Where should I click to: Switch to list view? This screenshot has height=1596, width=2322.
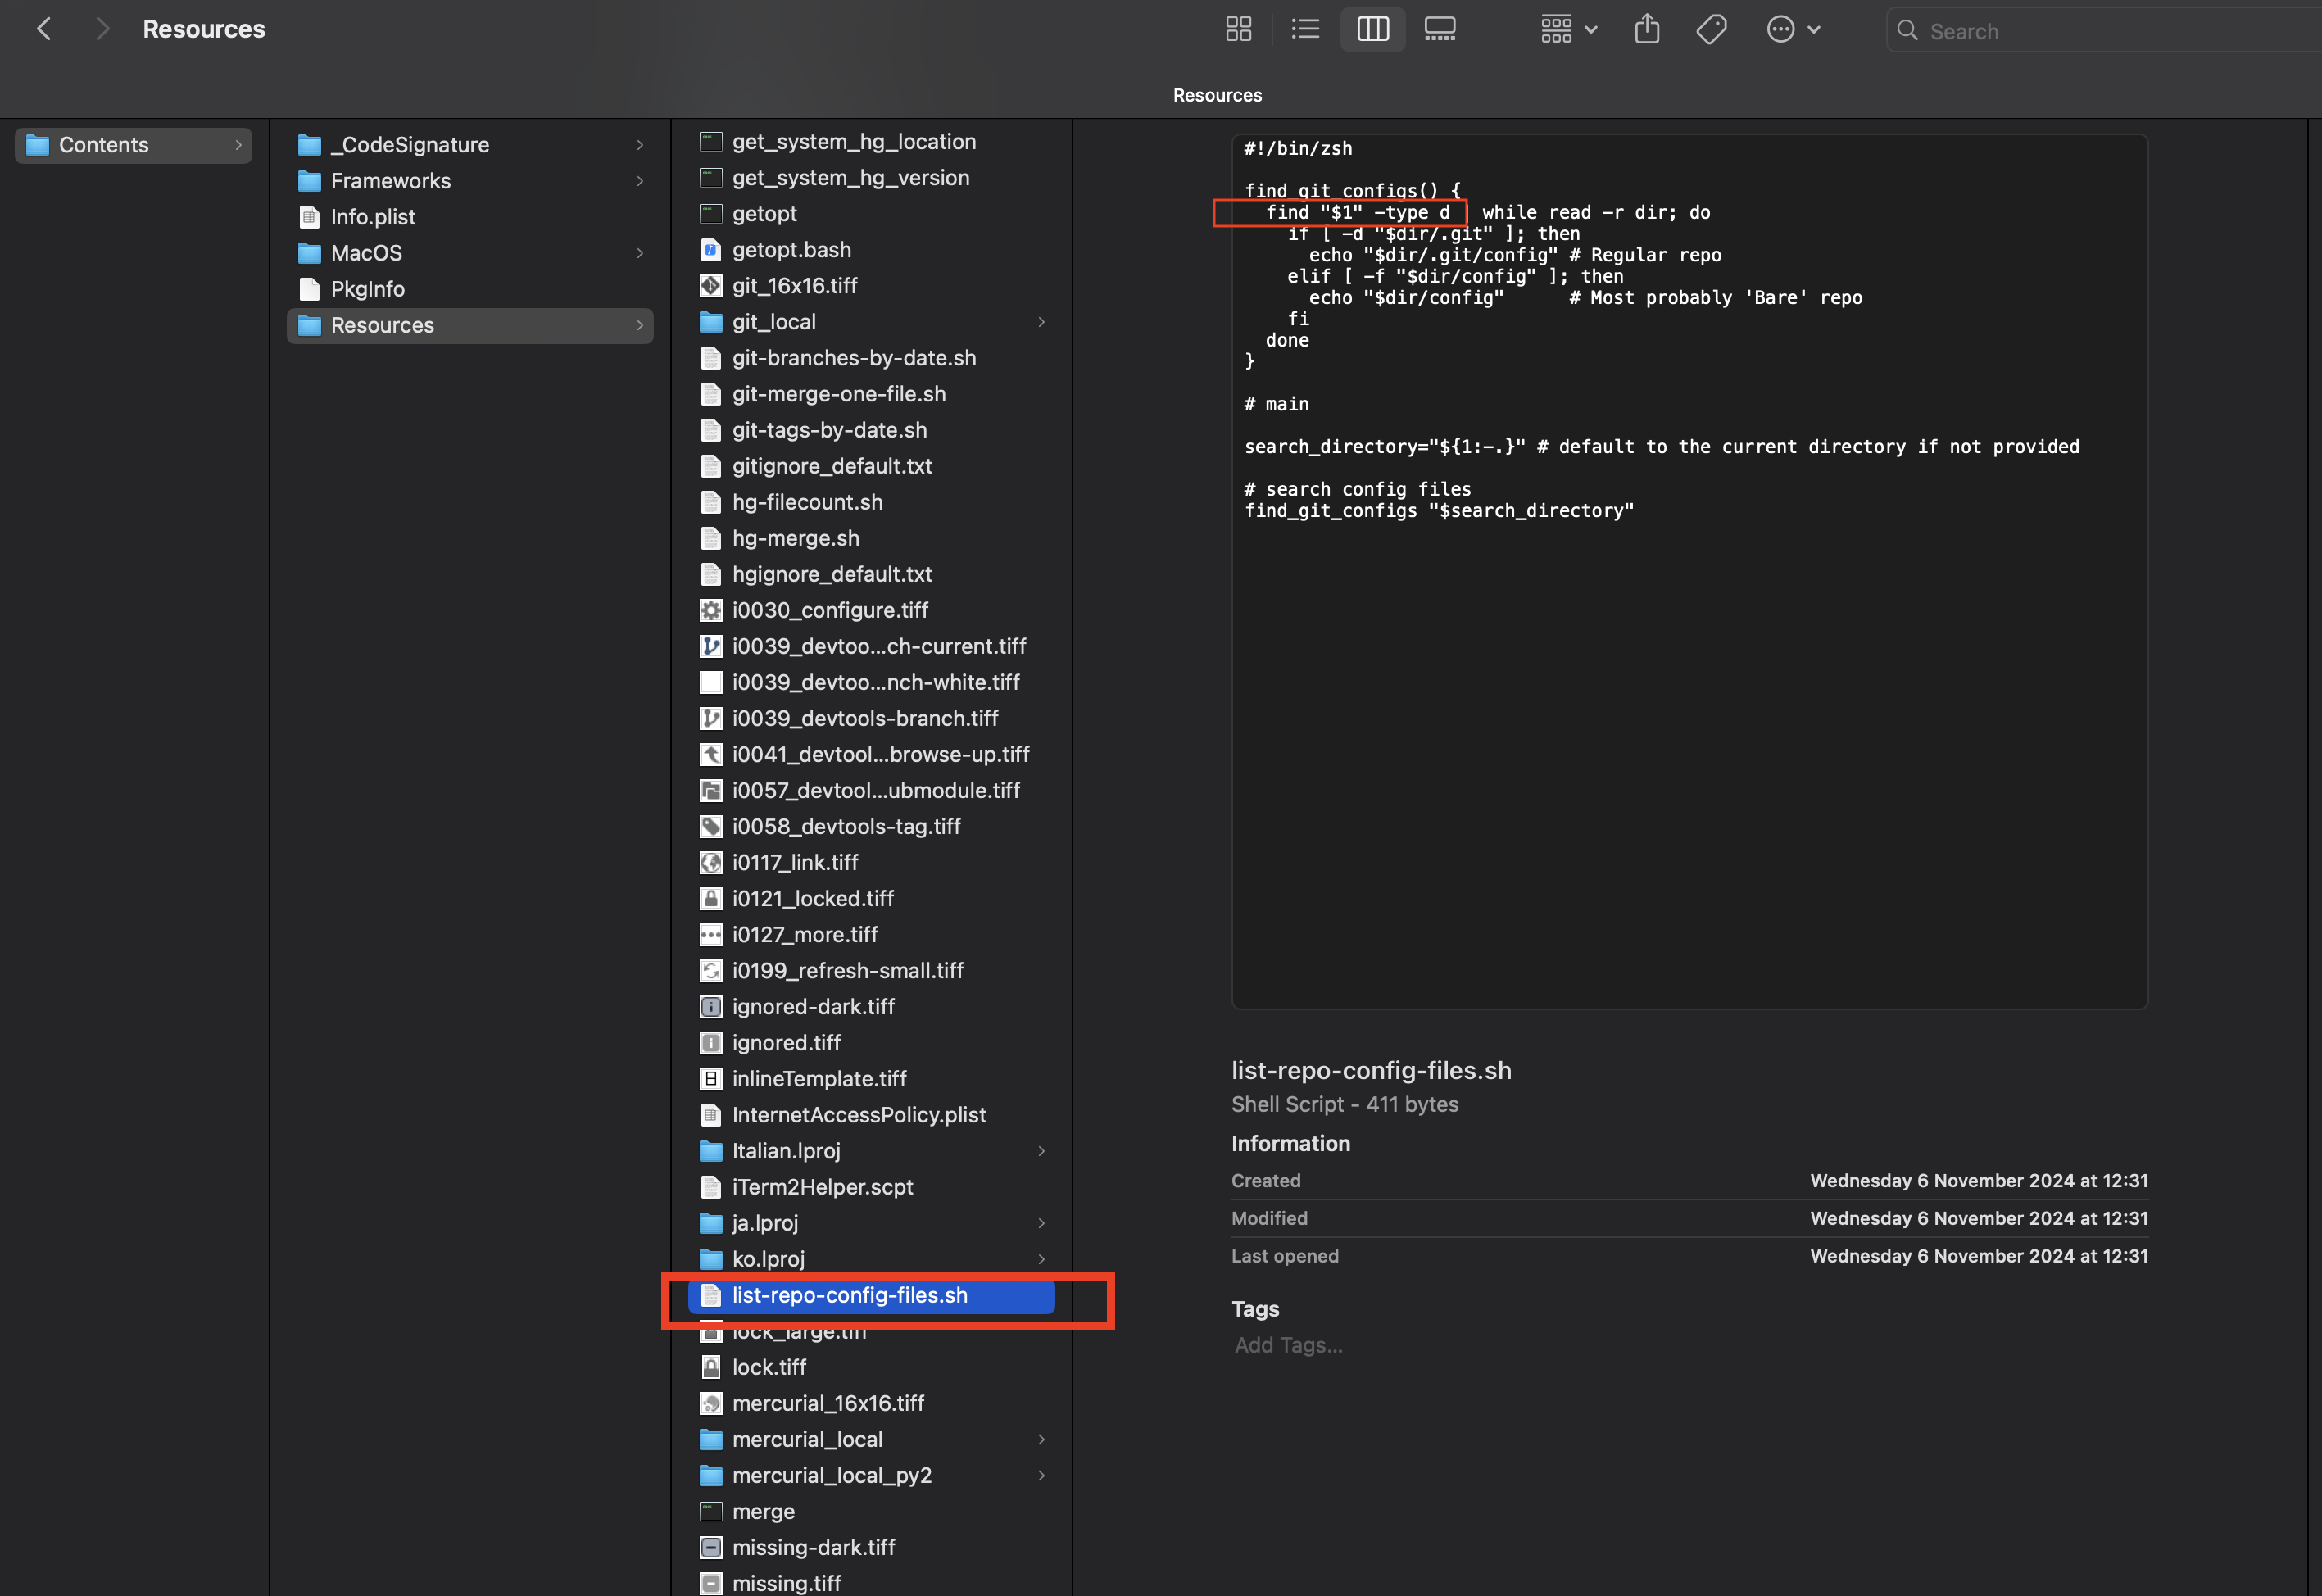click(x=1305, y=29)
